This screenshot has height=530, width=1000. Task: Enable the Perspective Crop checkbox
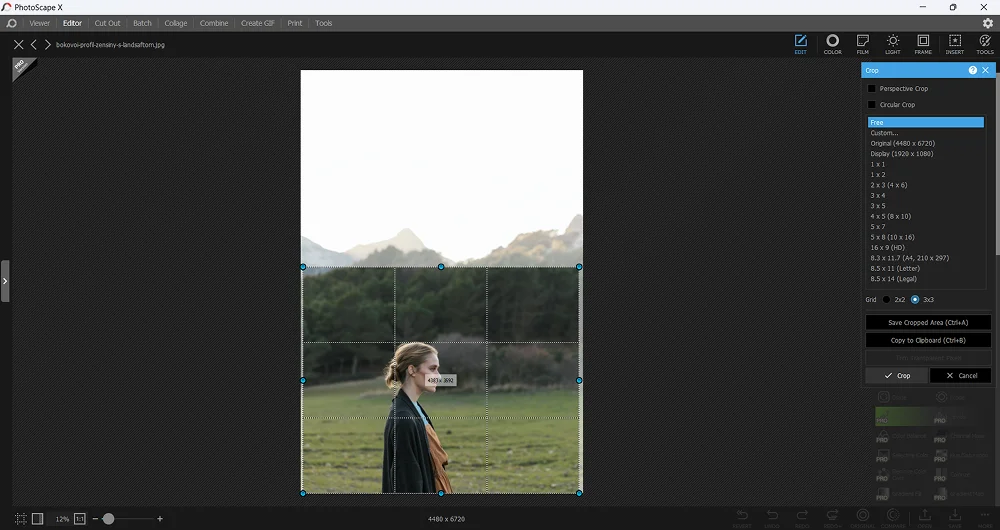click(x=872, y=89)
